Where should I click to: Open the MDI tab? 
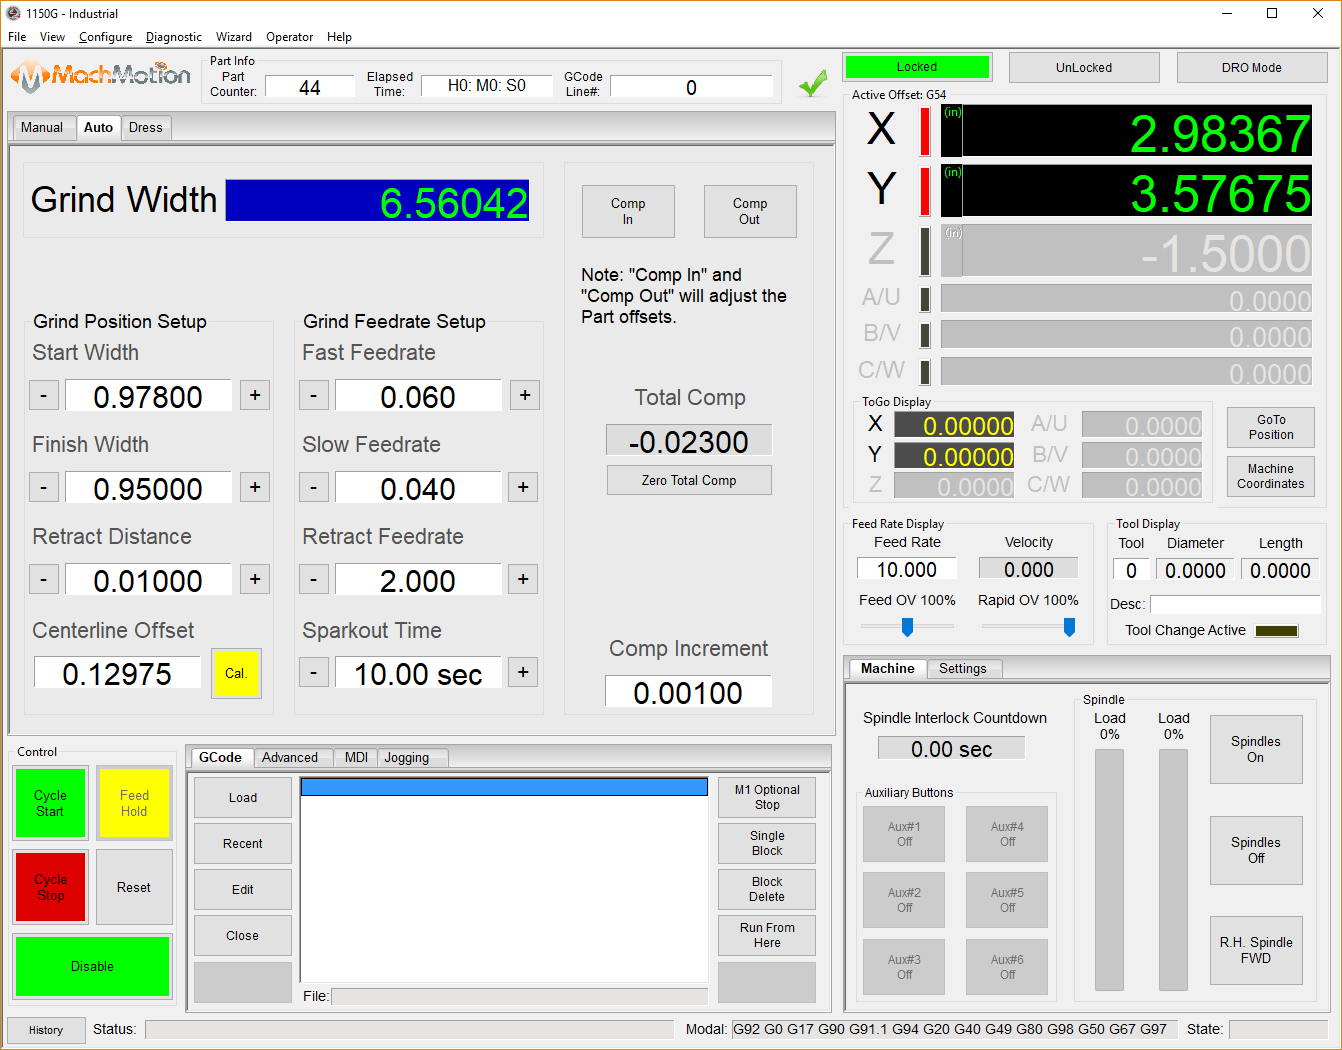click(356, 757)
